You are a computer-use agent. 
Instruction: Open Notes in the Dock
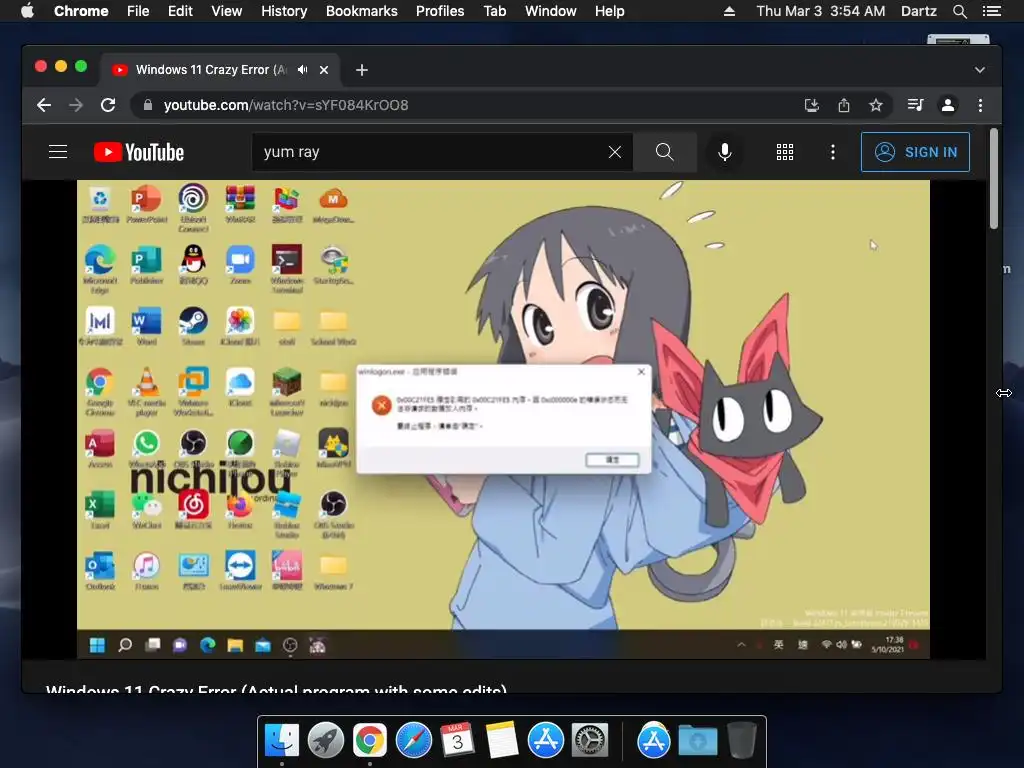click(502, 741)
